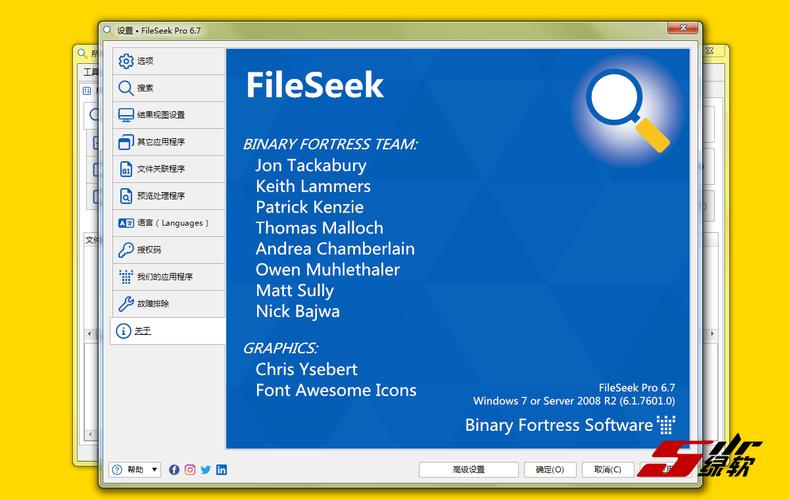Click the name Owen Muhlethaler
This screenshot has height=500, width=789.
point(328,270)
